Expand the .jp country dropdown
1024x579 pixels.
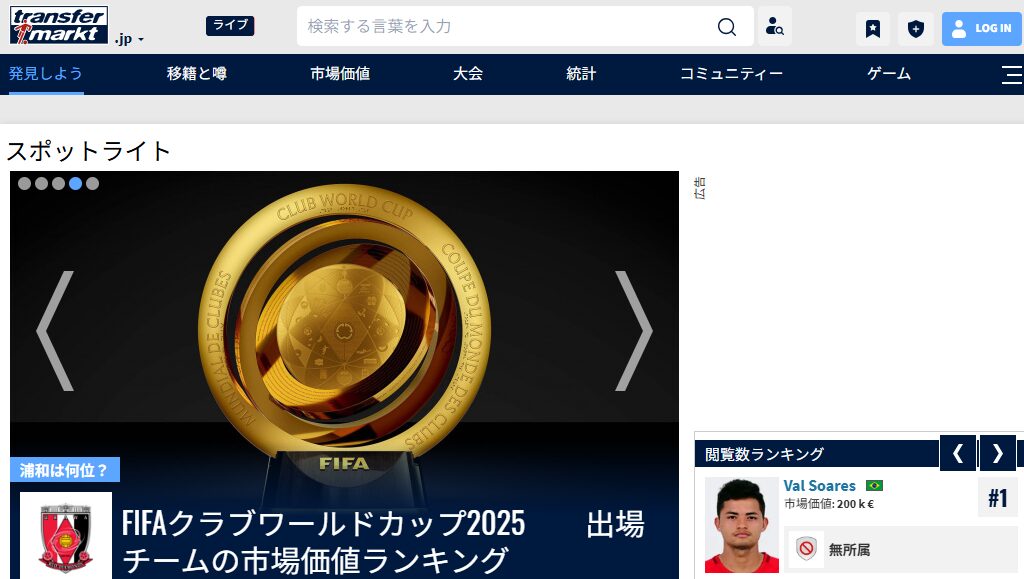(129, 39)
